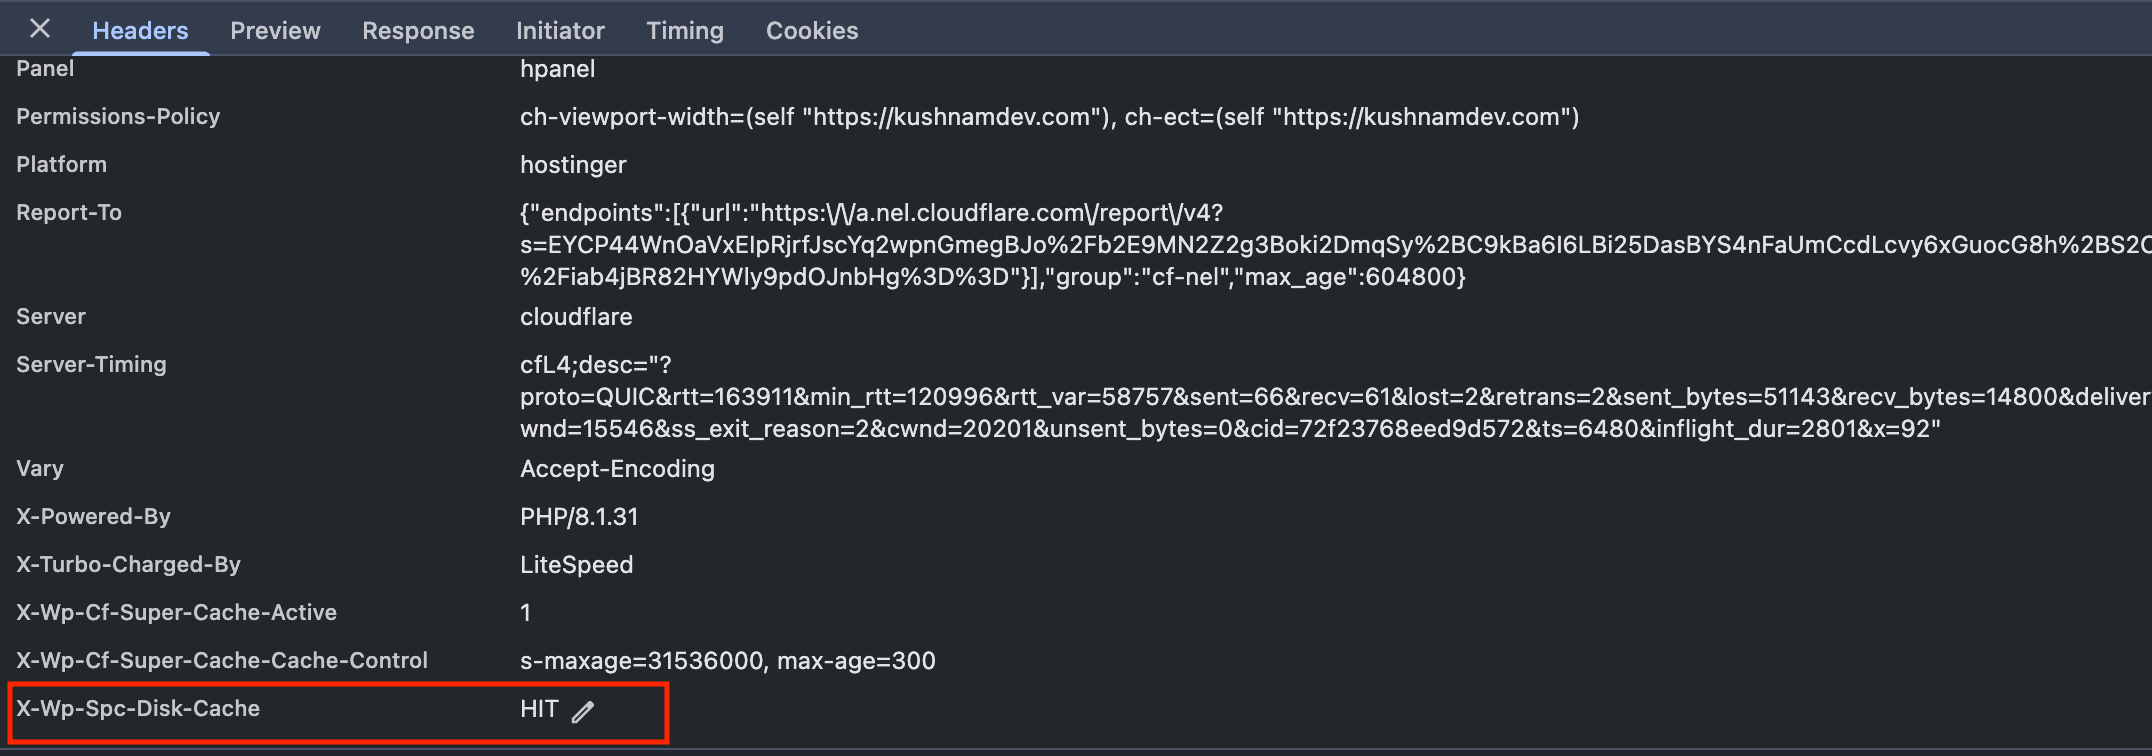The image size is (2152, 756).
Task: Open the Initiator tab
Action: pos(560,31)
